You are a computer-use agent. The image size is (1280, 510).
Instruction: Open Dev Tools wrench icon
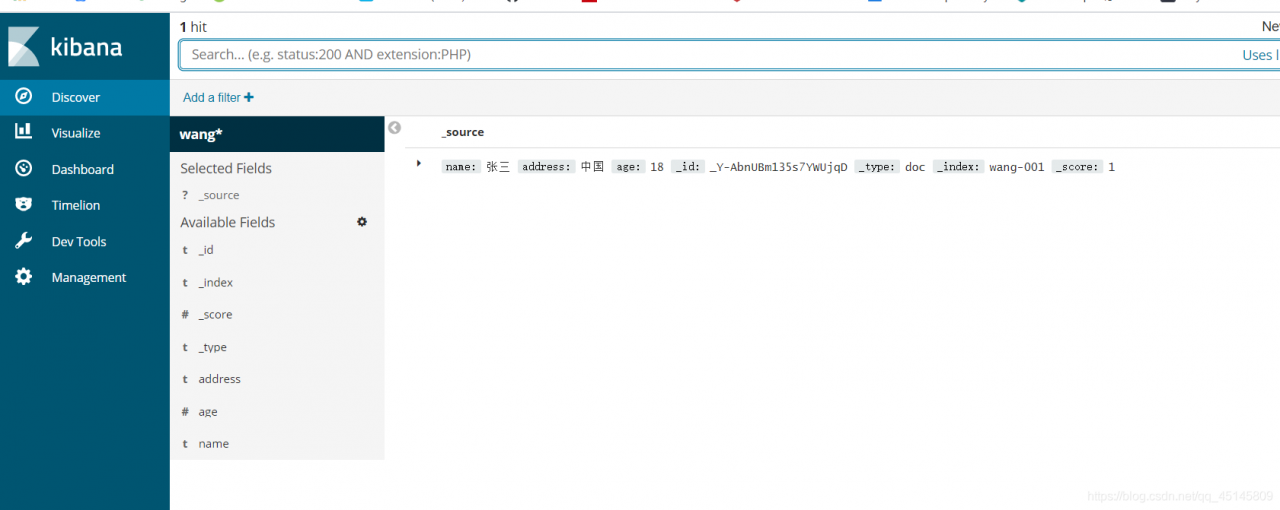tap(24, 241)
